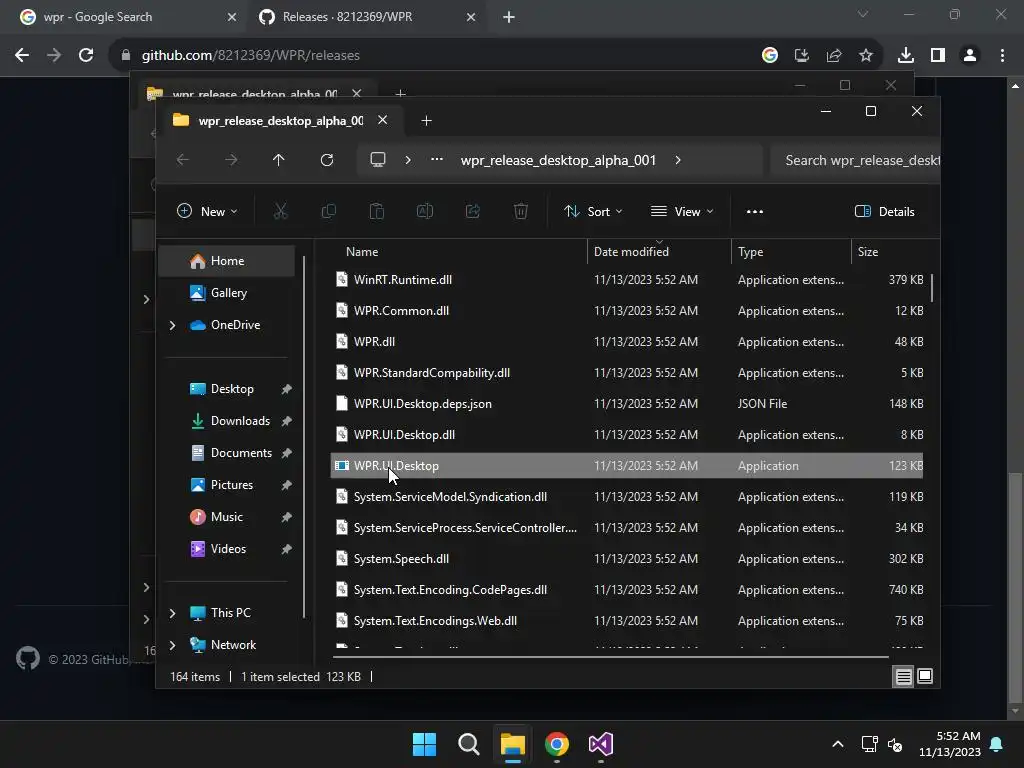This screenshot has width=1024, height=768.
Task: Open Chrome three-dot menu
Action: 1002,56
